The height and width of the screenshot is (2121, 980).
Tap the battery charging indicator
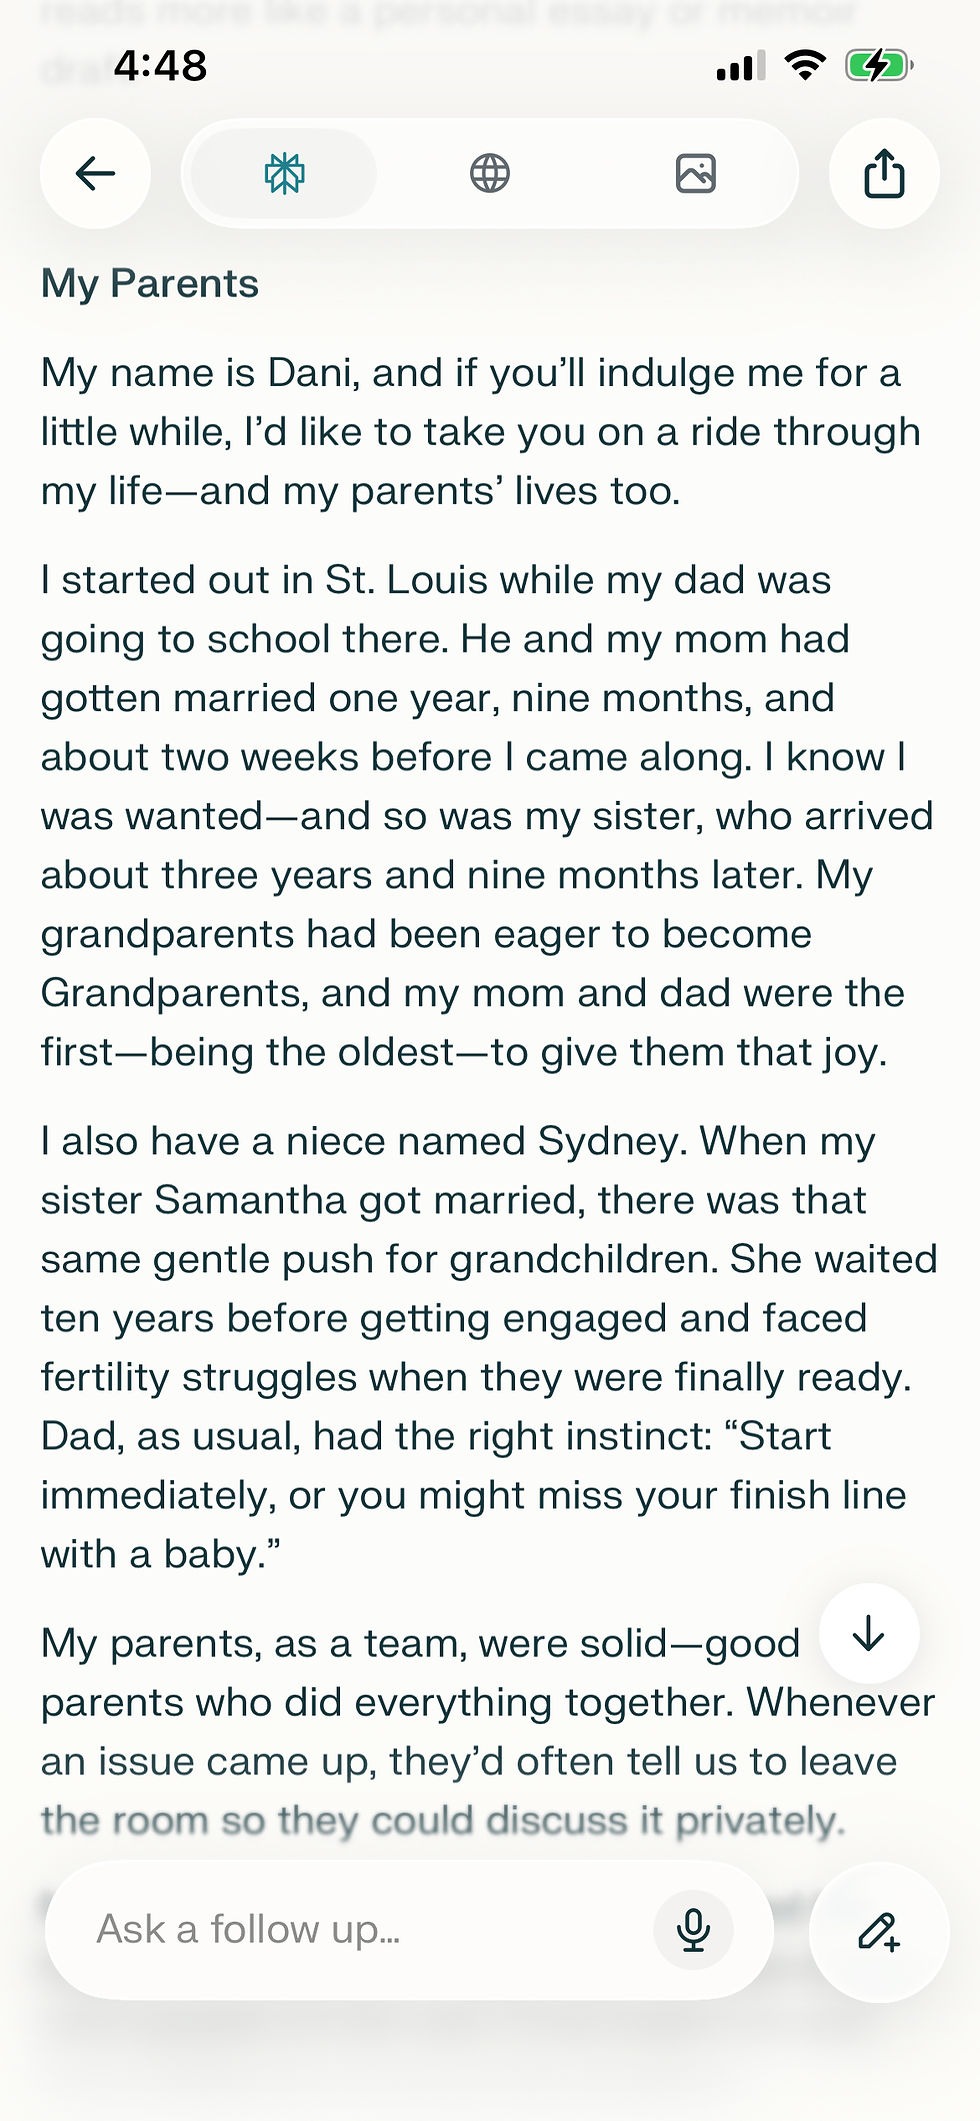tap(878, 66)
